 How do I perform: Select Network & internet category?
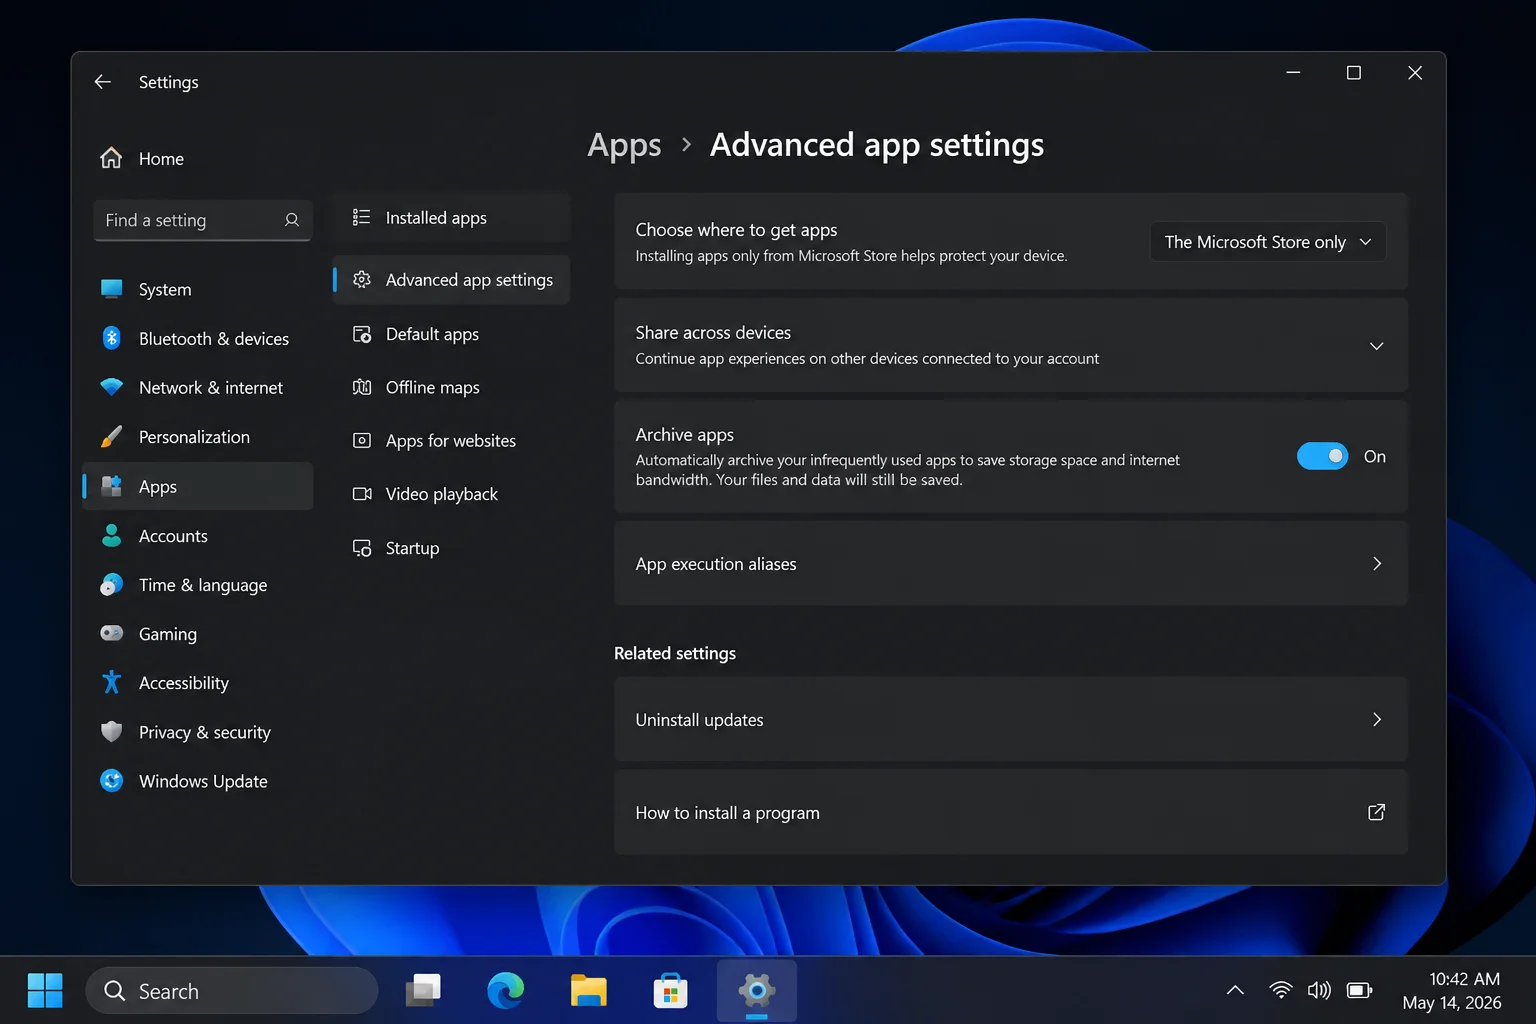click(198, 387)
